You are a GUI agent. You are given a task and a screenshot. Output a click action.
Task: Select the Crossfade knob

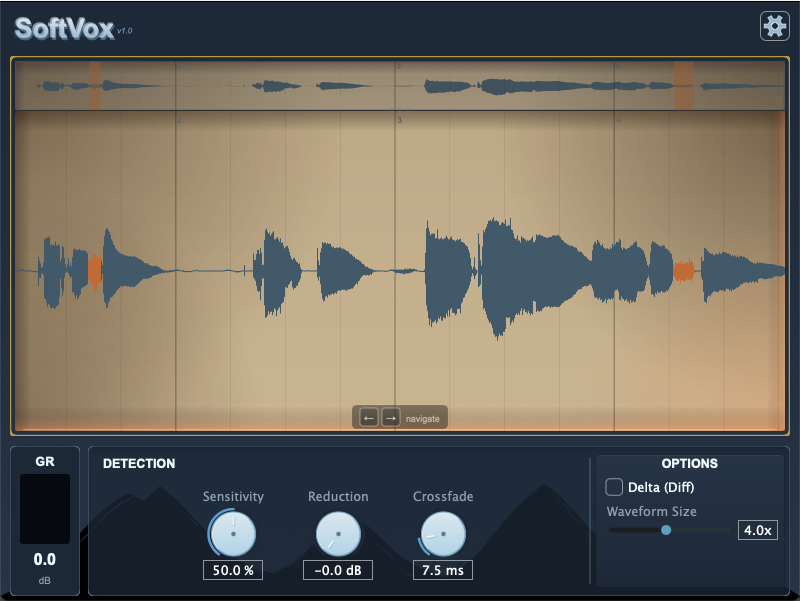pos(442,535)
